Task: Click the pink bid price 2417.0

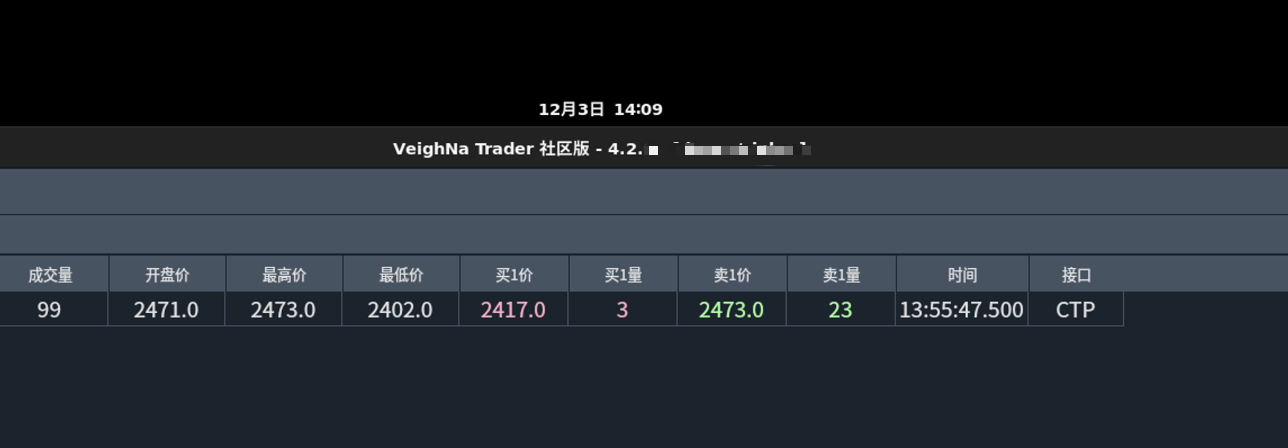Action: click(x=513, y=310)
